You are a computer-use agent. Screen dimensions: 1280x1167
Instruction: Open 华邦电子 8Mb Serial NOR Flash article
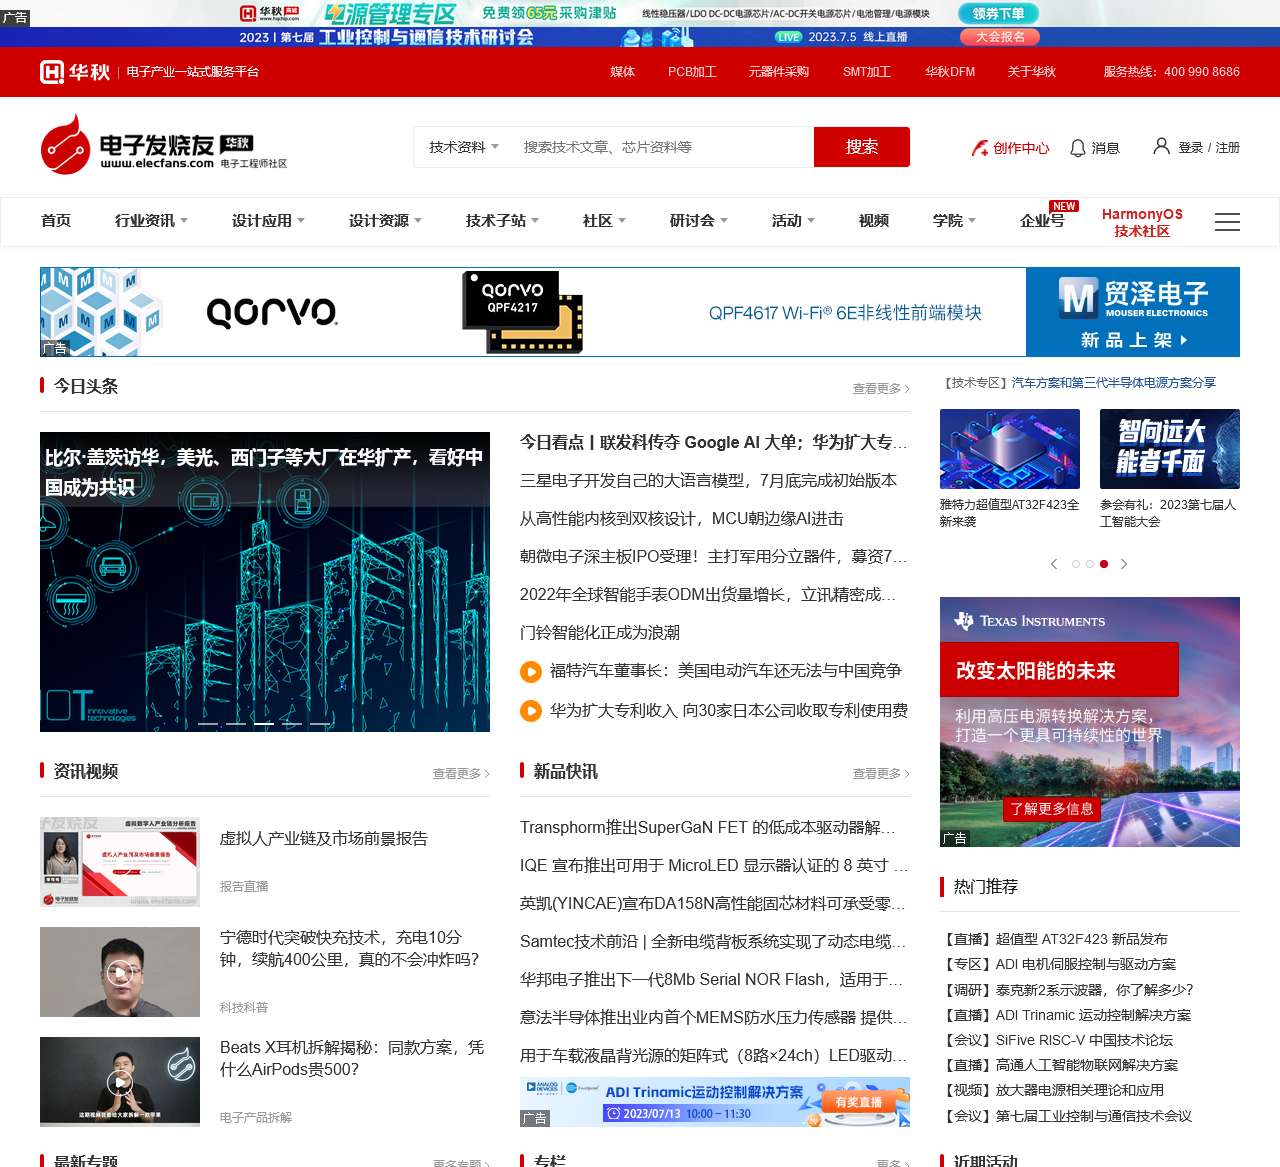(x=711, y=980)
